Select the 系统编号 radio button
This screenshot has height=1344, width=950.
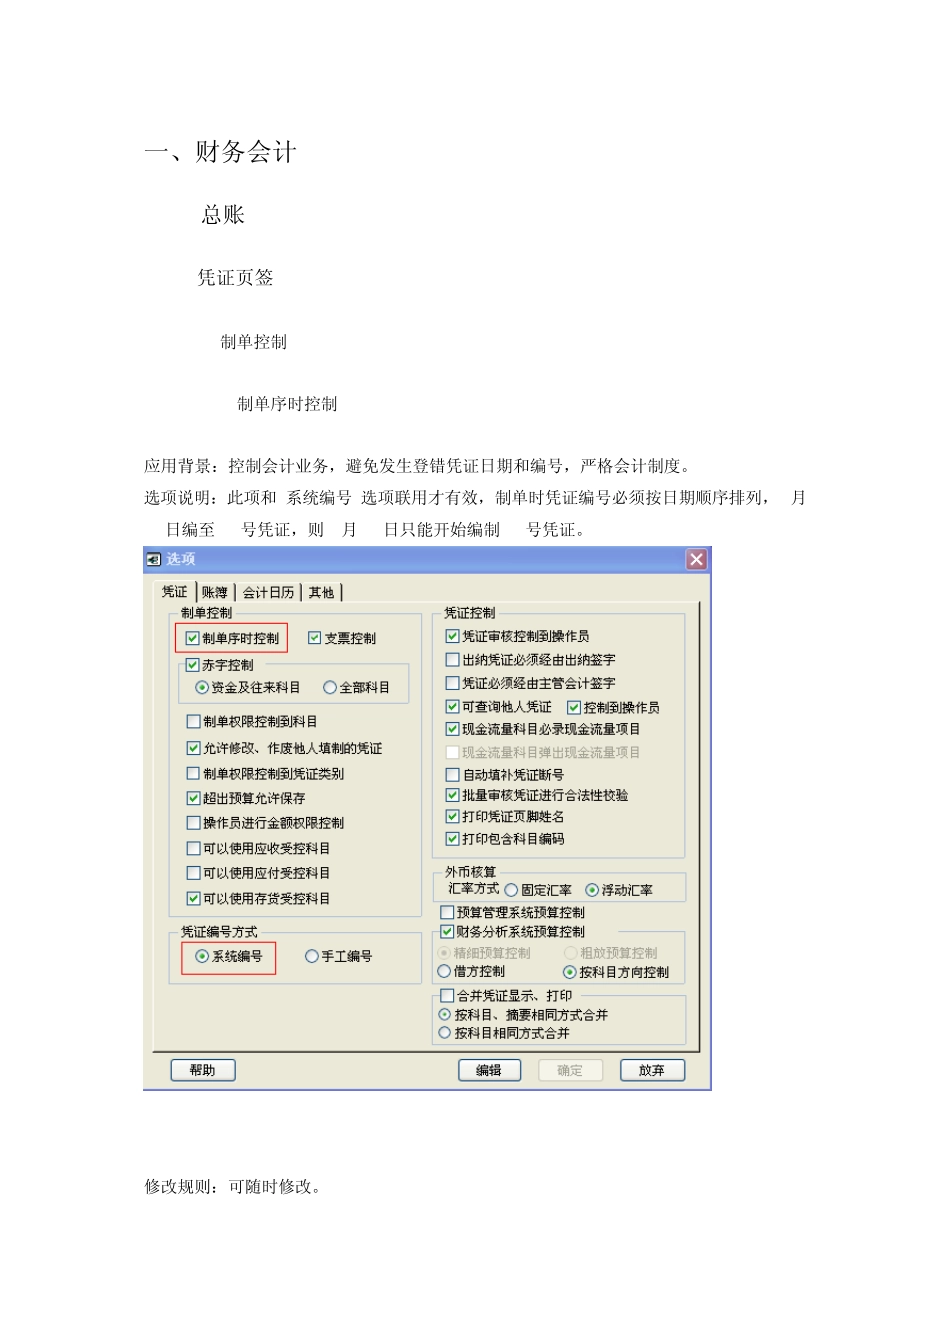click(202, 956)
